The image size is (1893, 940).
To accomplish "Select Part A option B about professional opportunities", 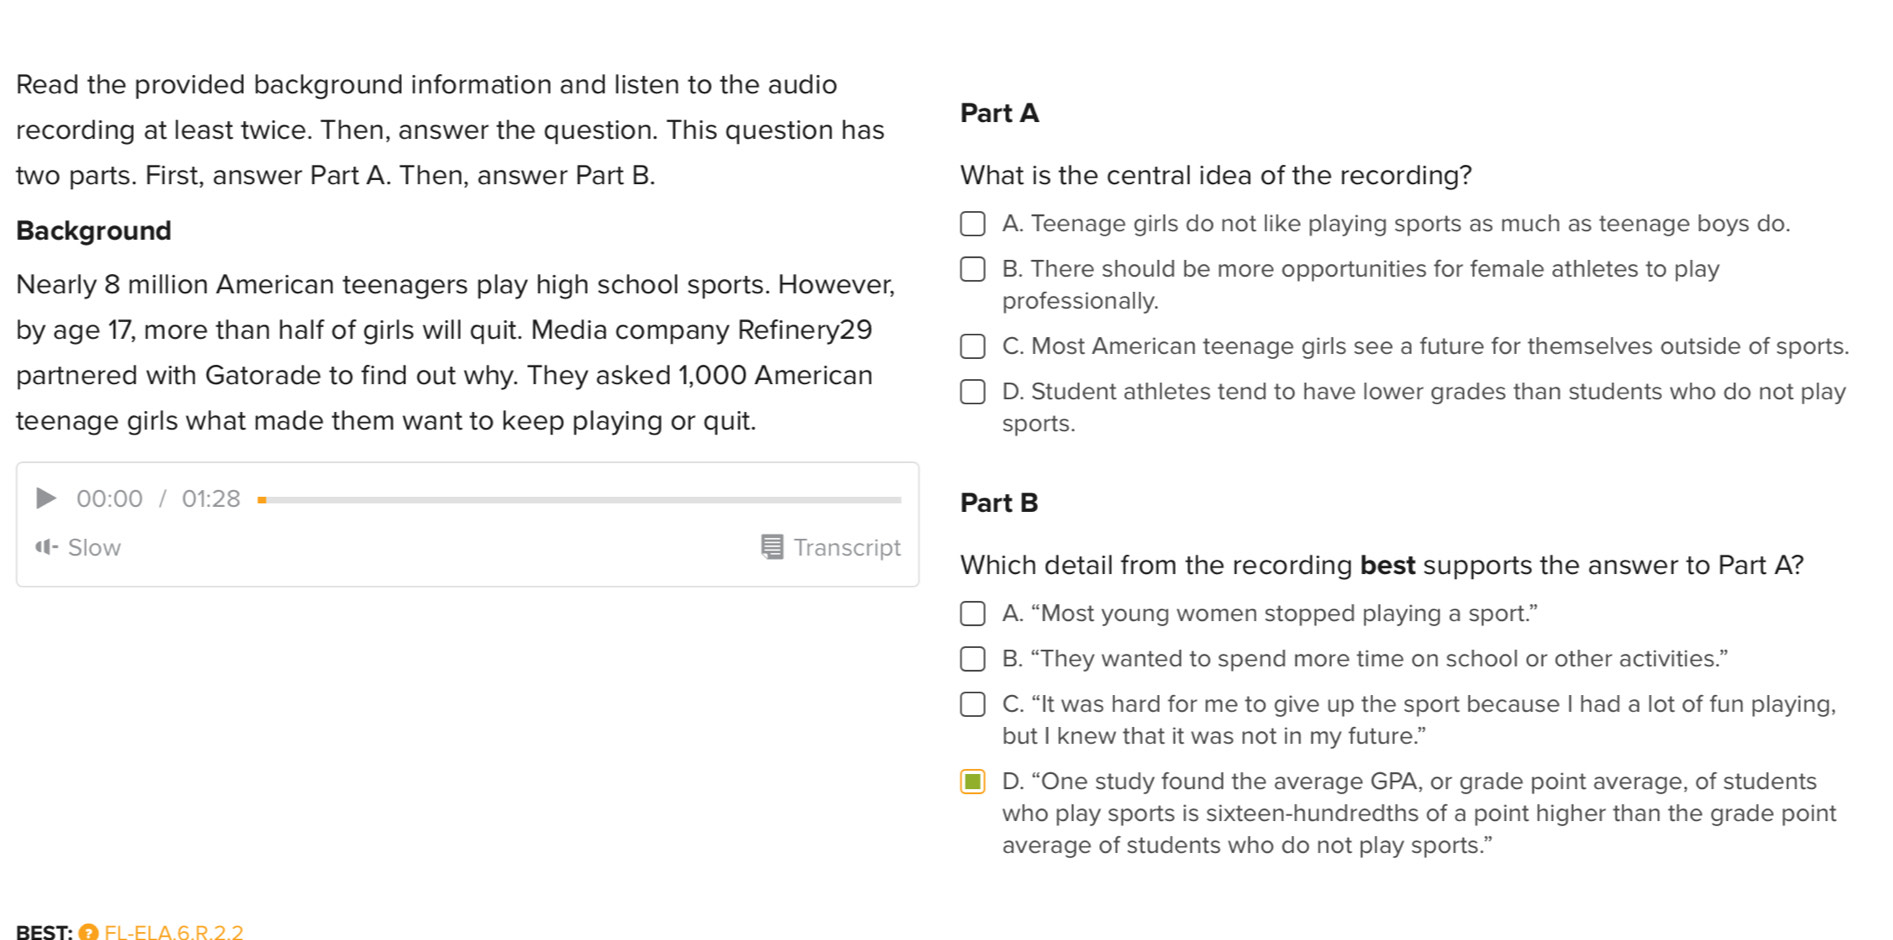I will 973,269.
